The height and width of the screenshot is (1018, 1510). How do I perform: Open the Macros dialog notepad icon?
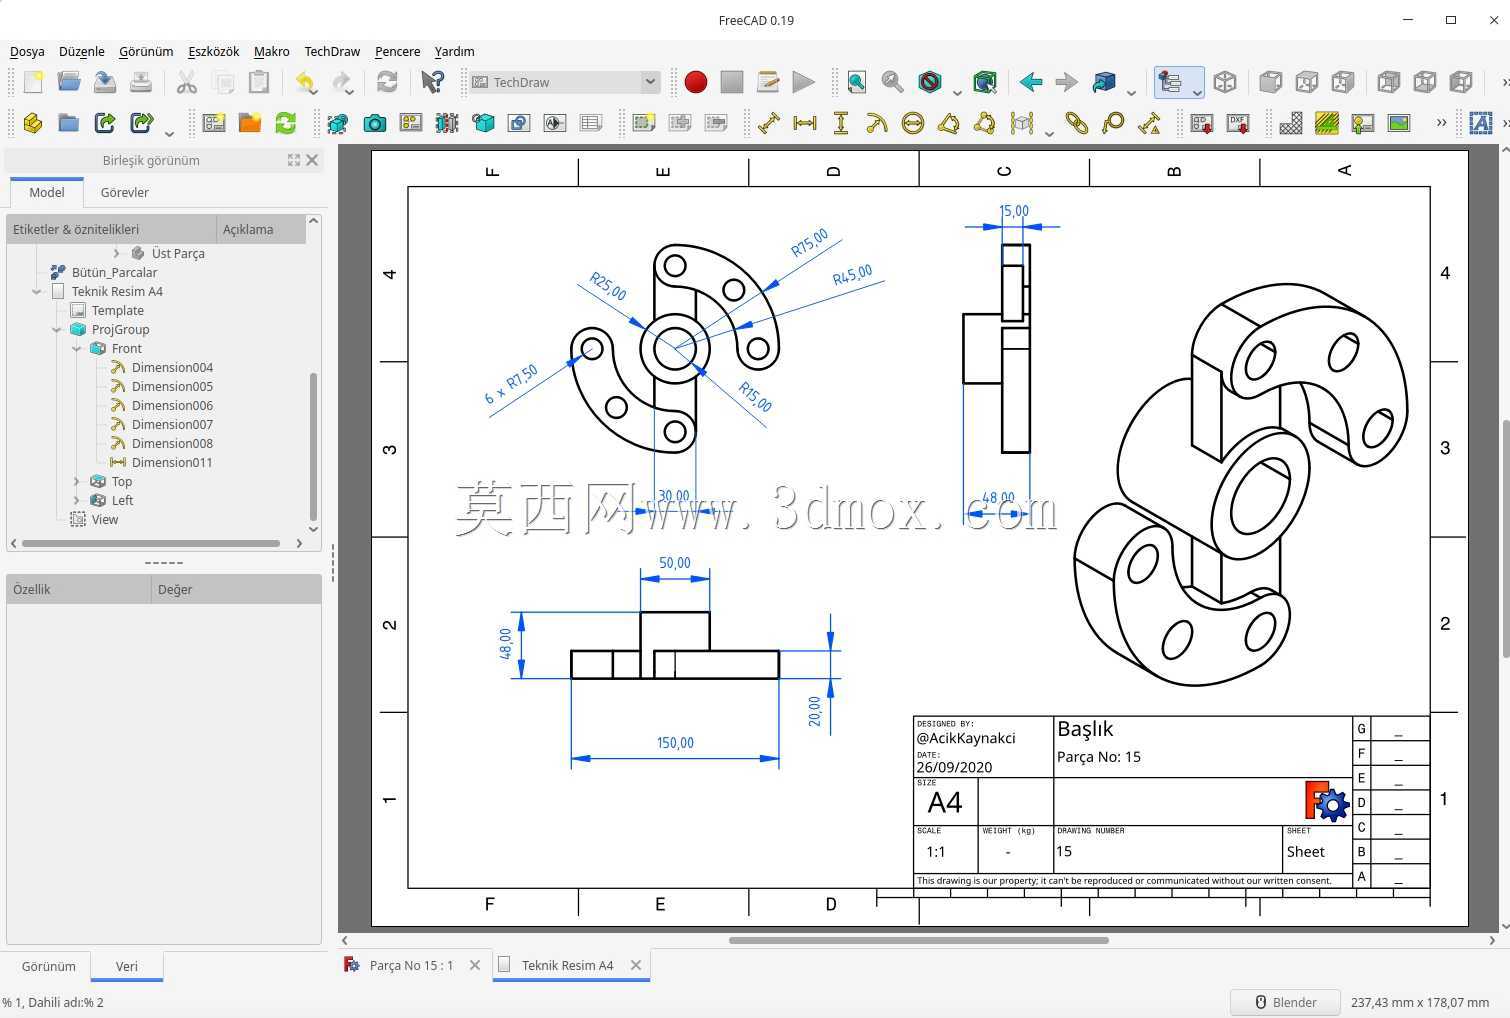pyautogui.click(x=768, y=82)
